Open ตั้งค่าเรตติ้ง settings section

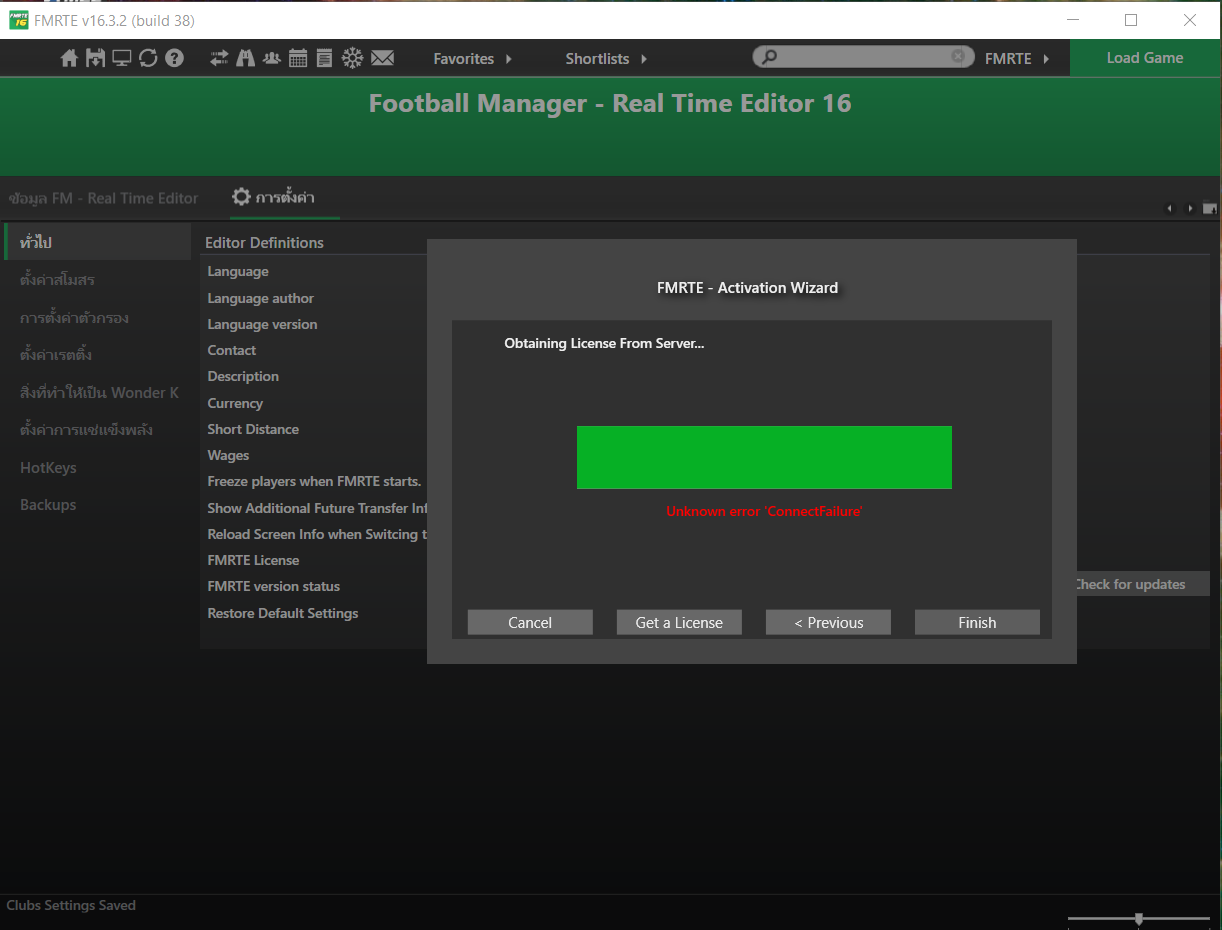(56, 355)
